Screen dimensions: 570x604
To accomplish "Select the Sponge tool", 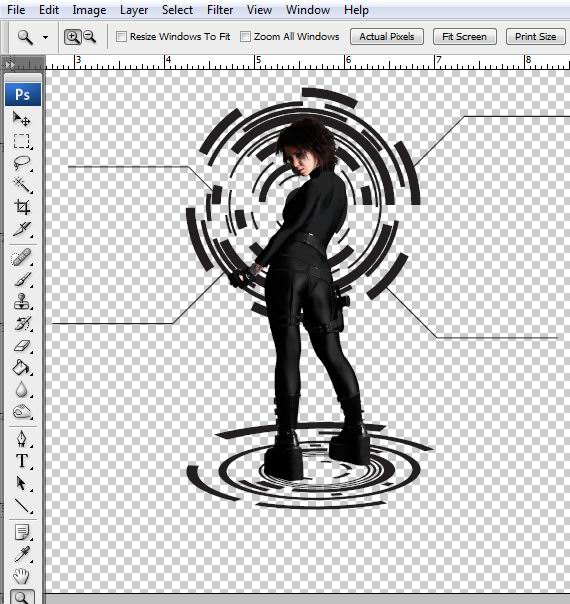I will click(x=22, y=412).
